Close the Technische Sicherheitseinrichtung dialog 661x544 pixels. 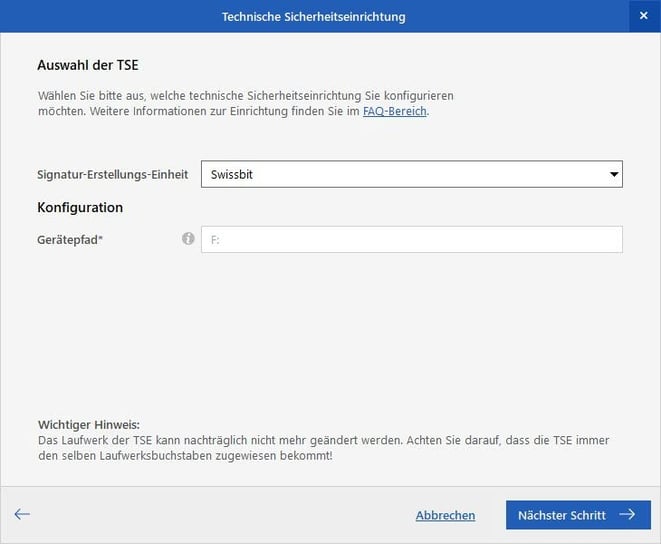click(x=643, y=17)
